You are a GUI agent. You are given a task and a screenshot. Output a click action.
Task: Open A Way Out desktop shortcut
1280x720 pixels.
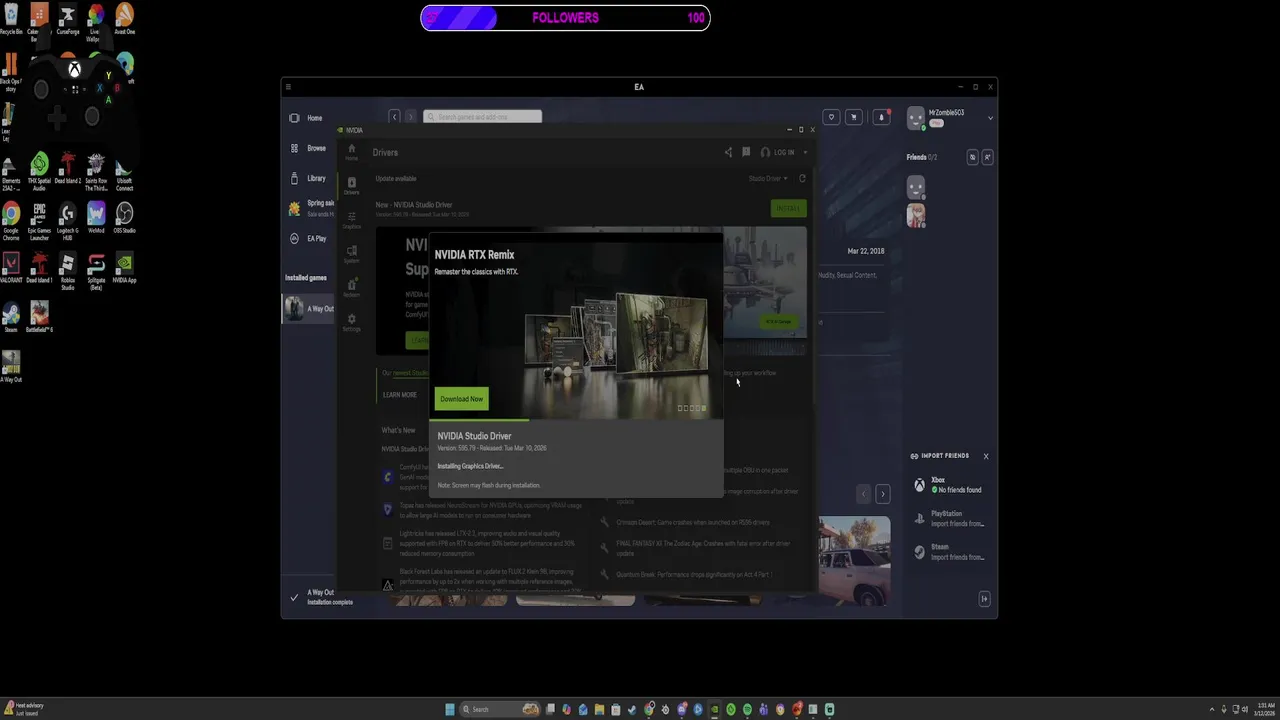[x=11, y=367]
